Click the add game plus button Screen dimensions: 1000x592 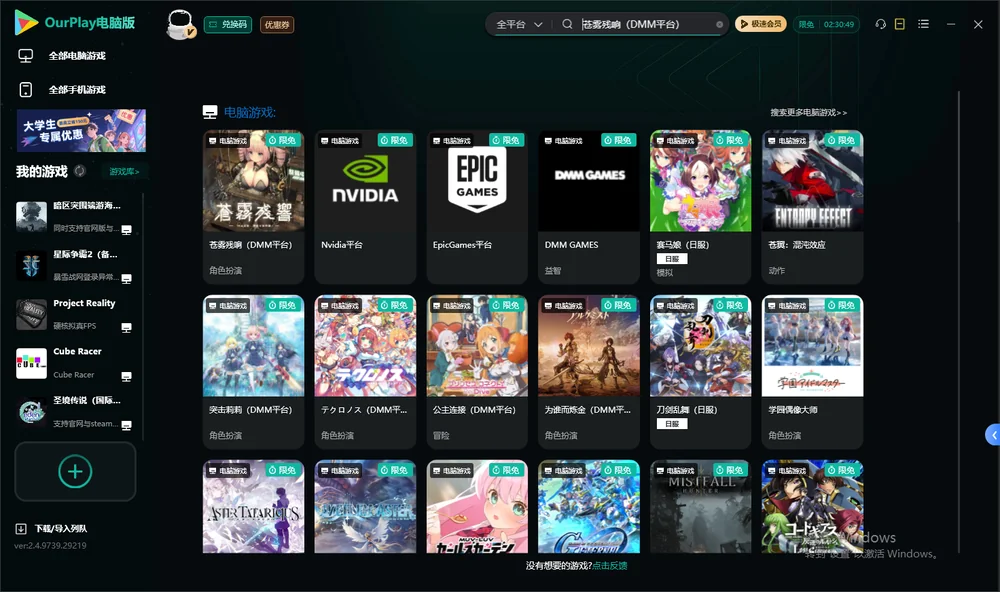tap(75, 471)
